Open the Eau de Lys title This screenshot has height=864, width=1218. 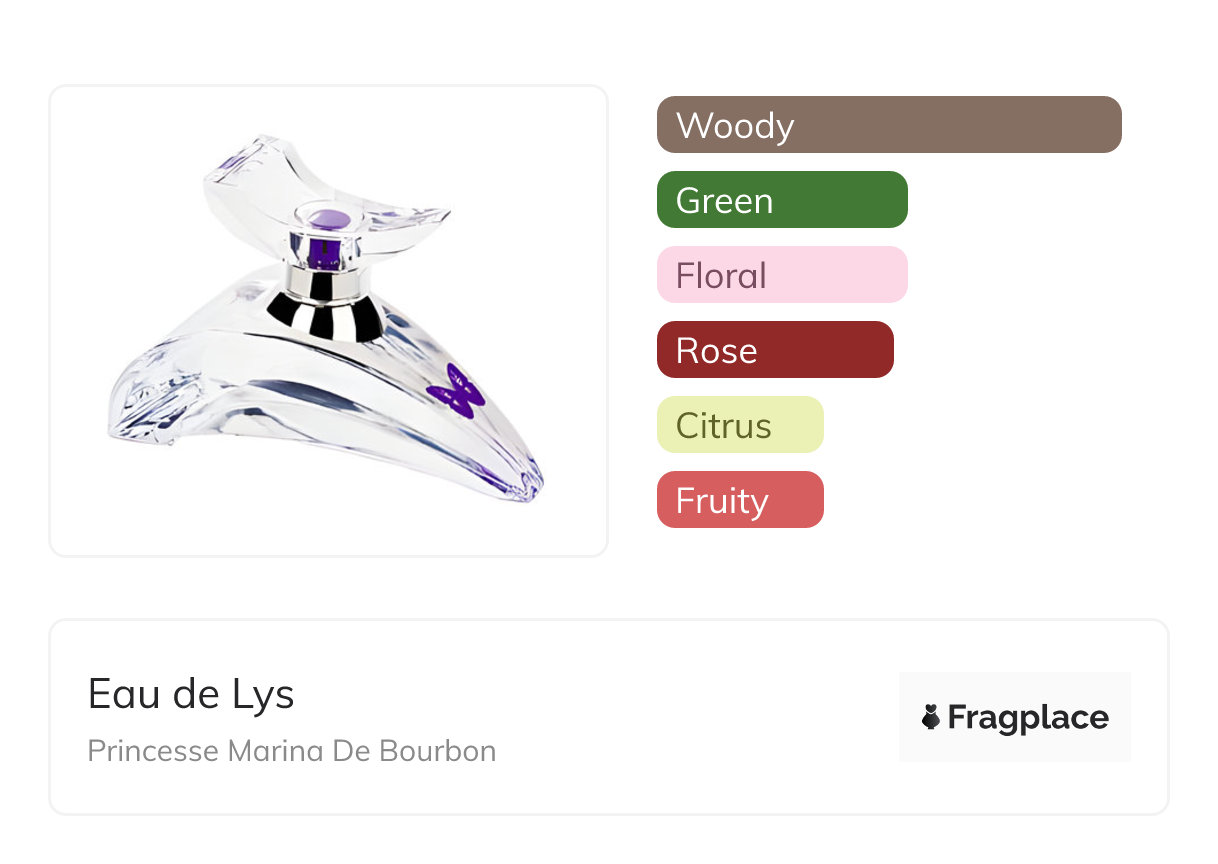click(191, 694)
